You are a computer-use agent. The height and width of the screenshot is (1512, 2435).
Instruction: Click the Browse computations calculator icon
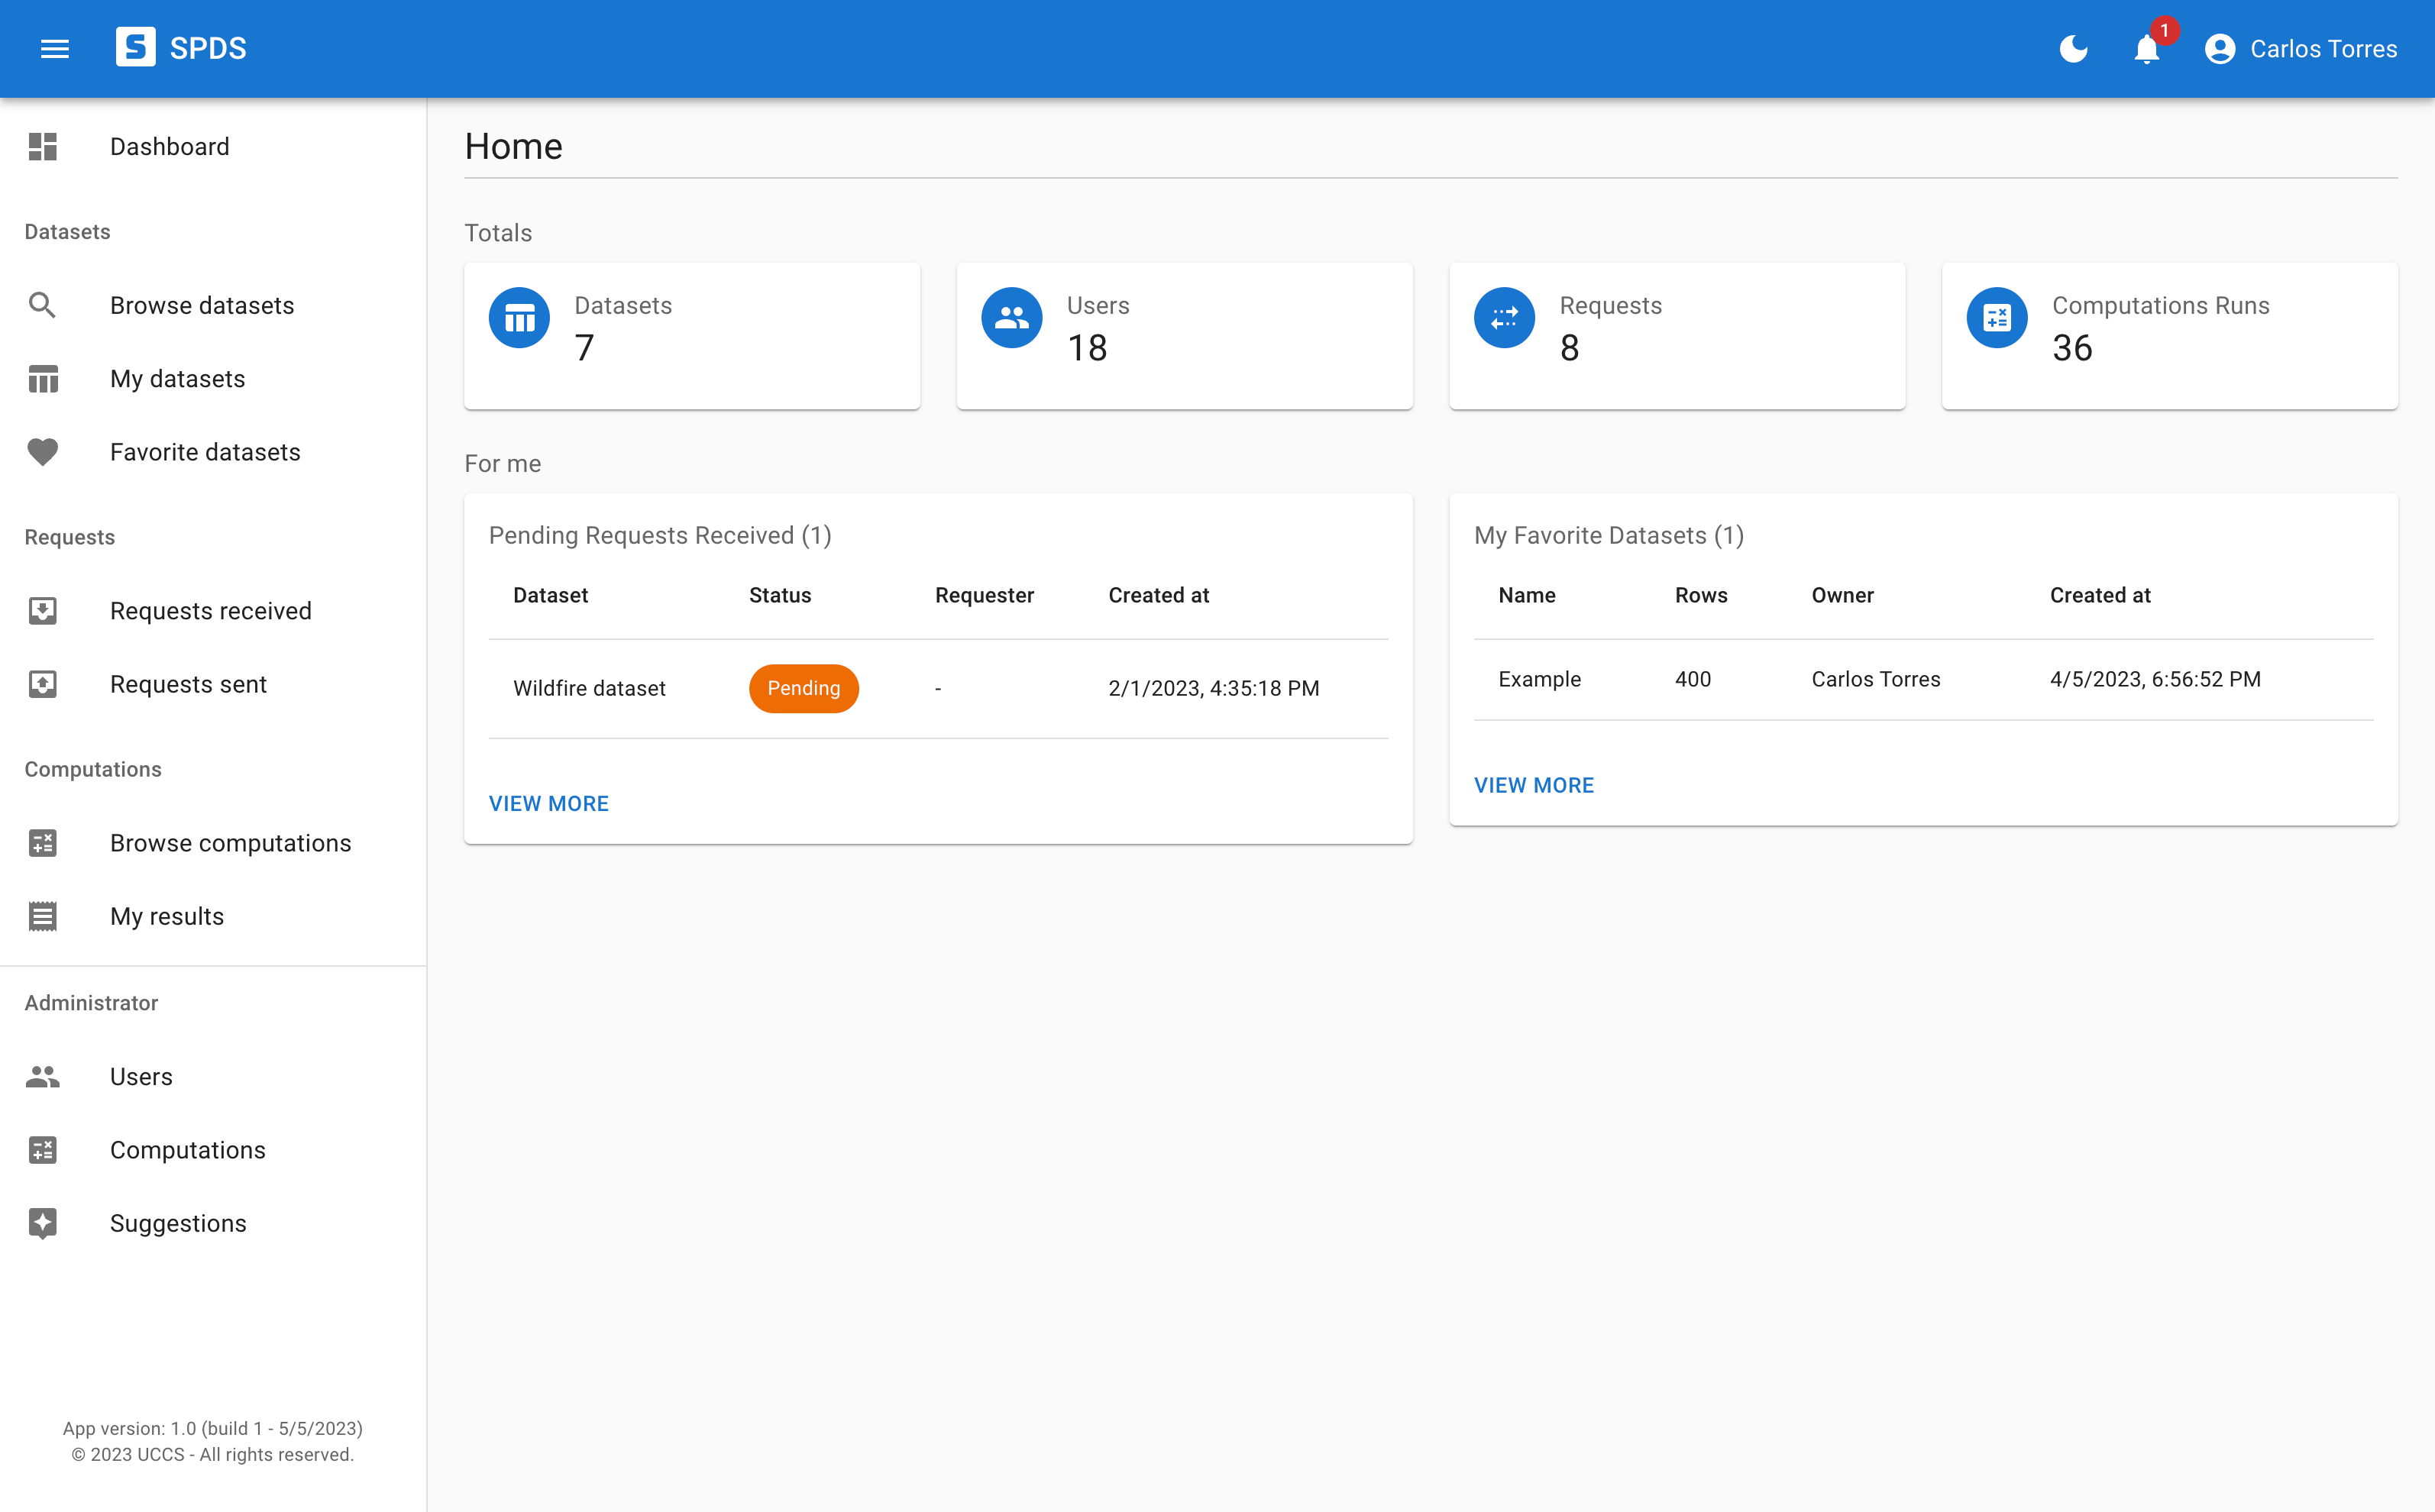coord(43,843)
